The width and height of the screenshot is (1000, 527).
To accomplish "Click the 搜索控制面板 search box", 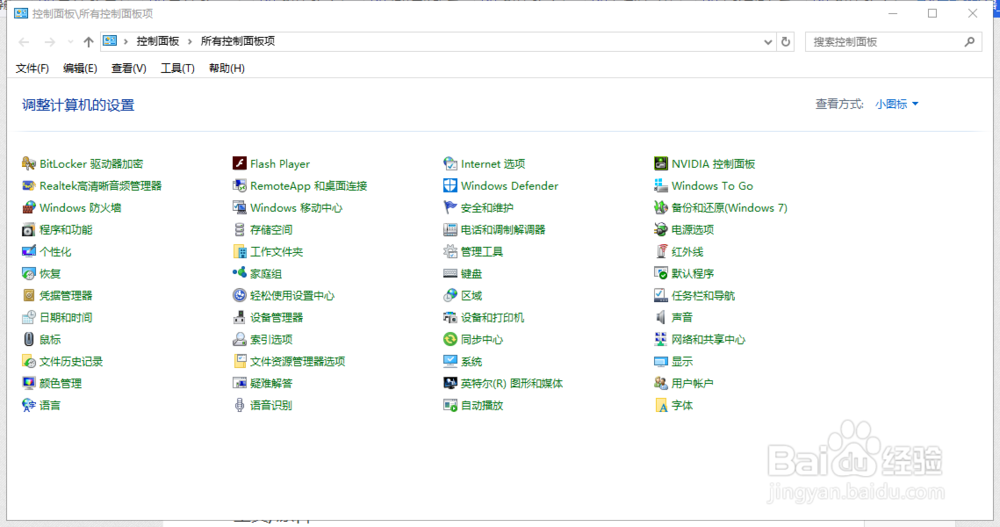I will 893,41.
